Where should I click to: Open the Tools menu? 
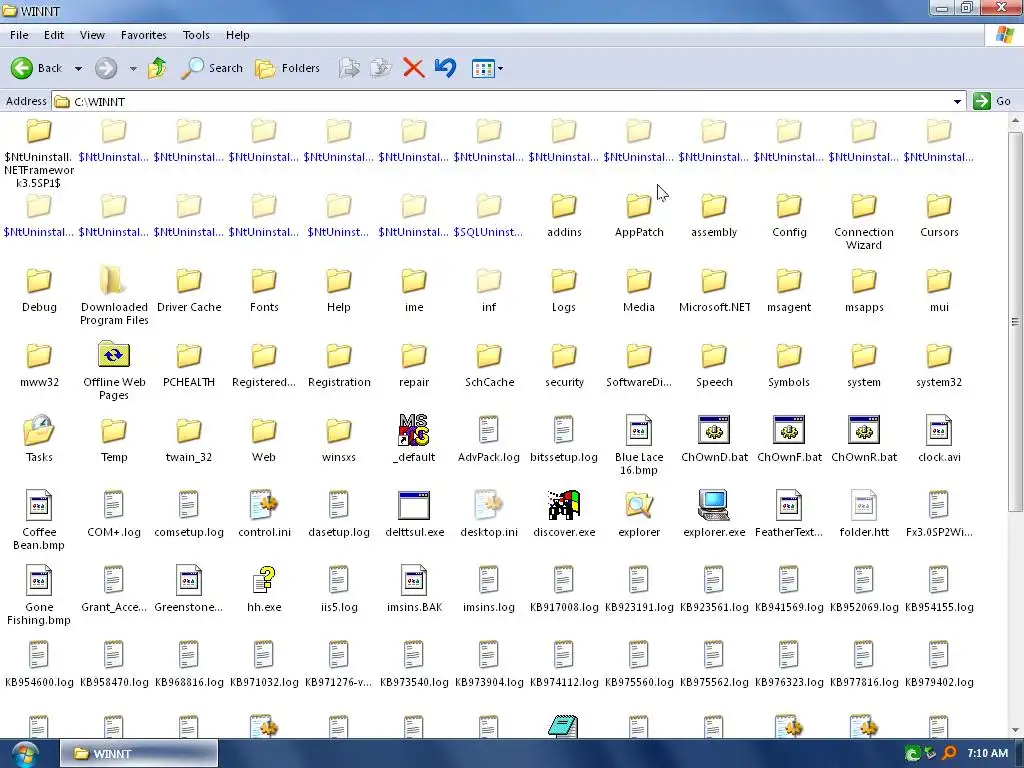click(196, 35)
